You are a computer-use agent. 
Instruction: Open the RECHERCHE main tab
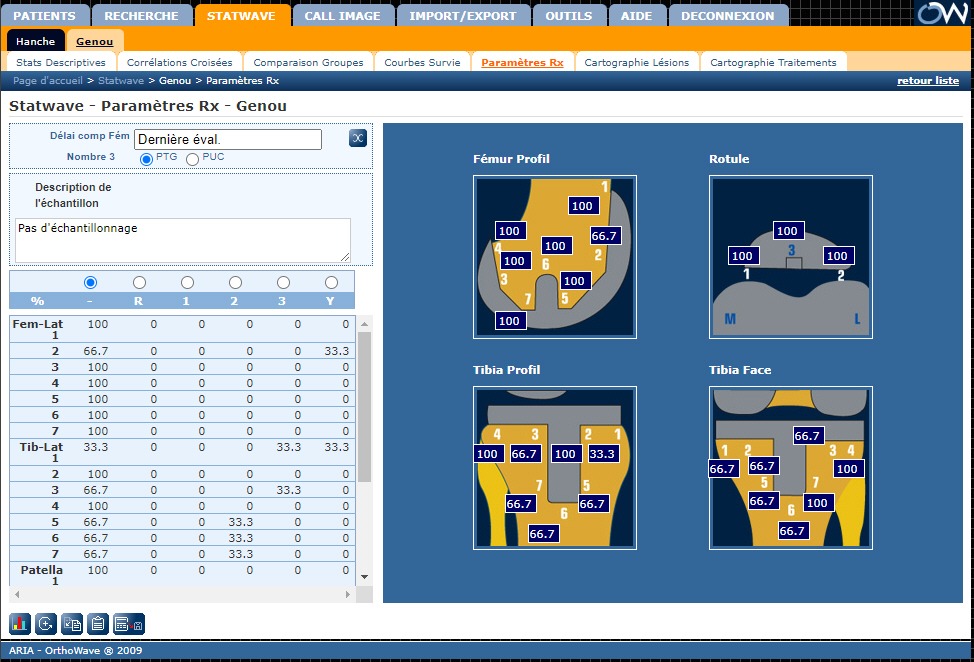click(142, 16)
